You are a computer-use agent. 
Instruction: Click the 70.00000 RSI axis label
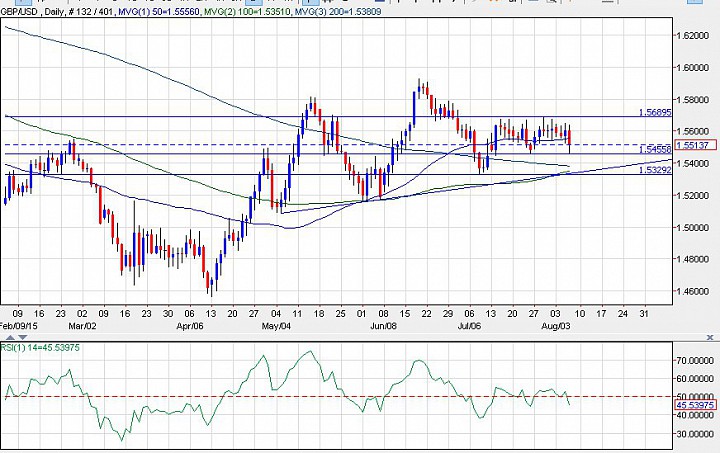(x=695, y=361)
